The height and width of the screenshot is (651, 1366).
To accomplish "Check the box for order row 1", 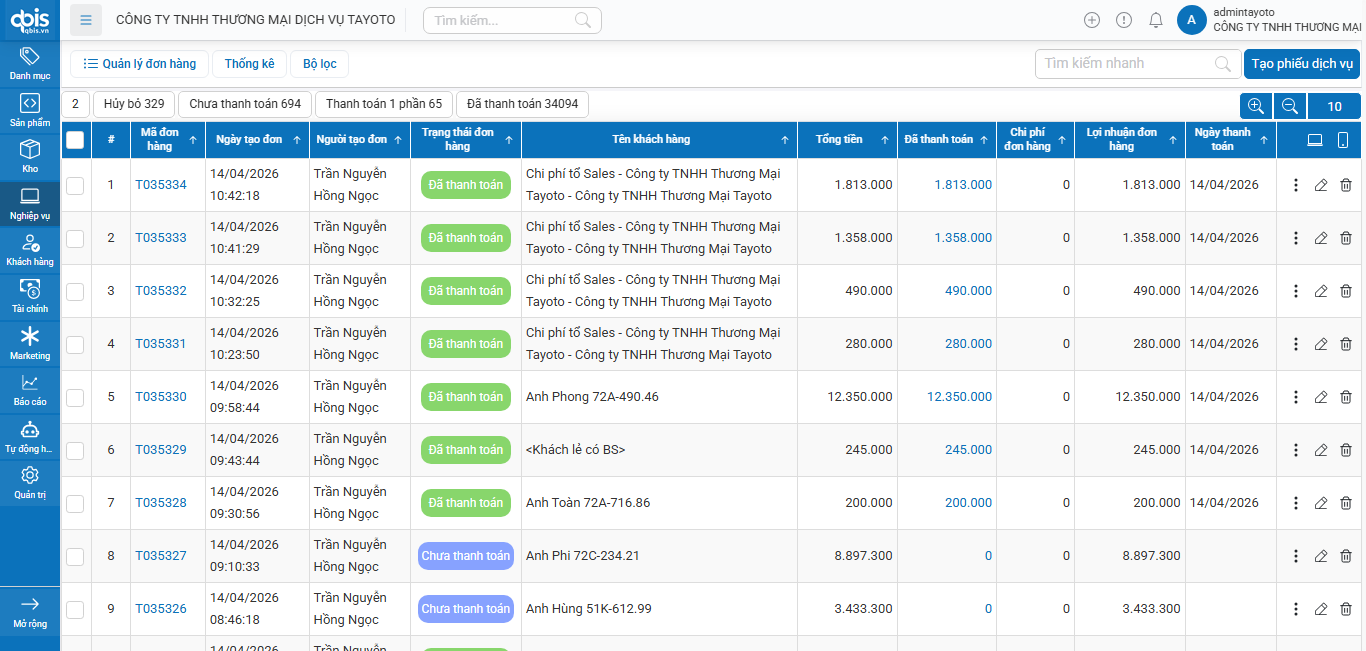I will [x=75, y=185].
